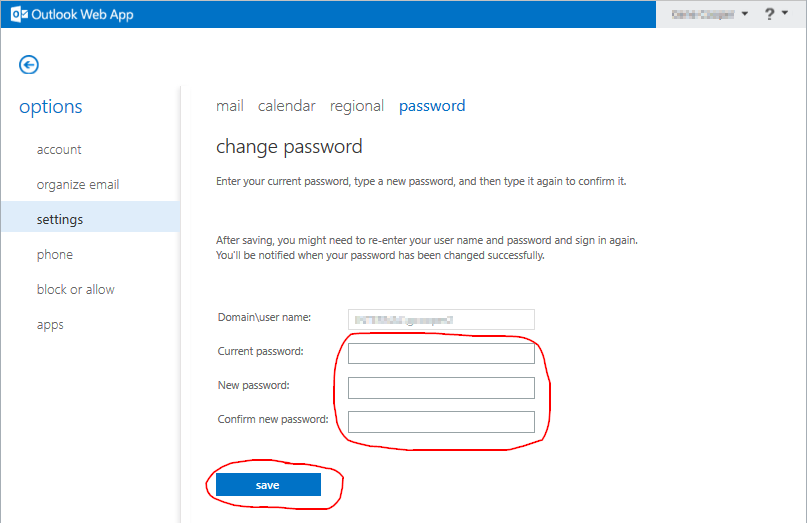Screen dimensions: 807x523
Task: Select the password tab
Action: 432,106
